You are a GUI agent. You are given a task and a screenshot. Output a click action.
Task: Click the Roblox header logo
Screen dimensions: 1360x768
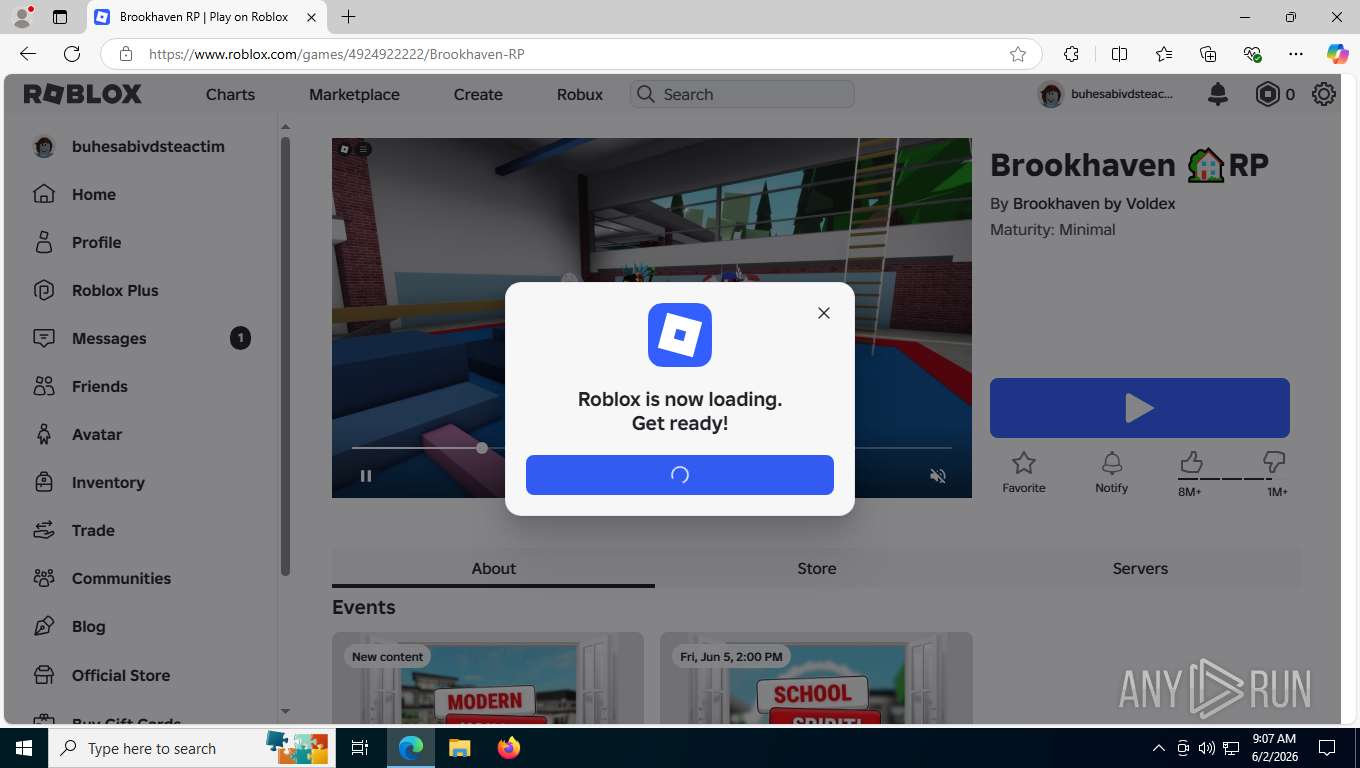pos(83,94)
